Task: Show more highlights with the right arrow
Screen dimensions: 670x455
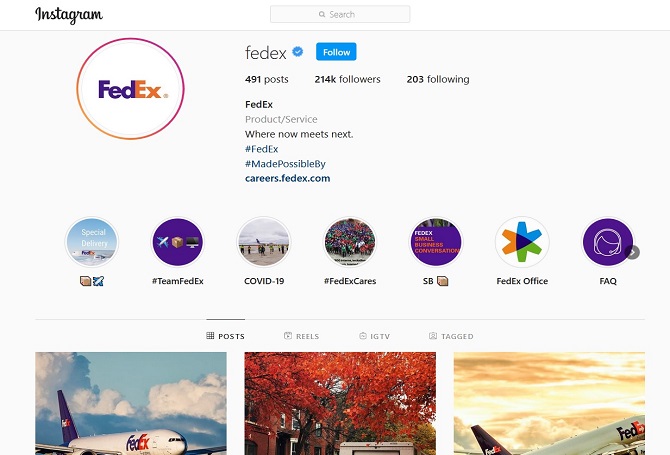Action: coord(632,252)
